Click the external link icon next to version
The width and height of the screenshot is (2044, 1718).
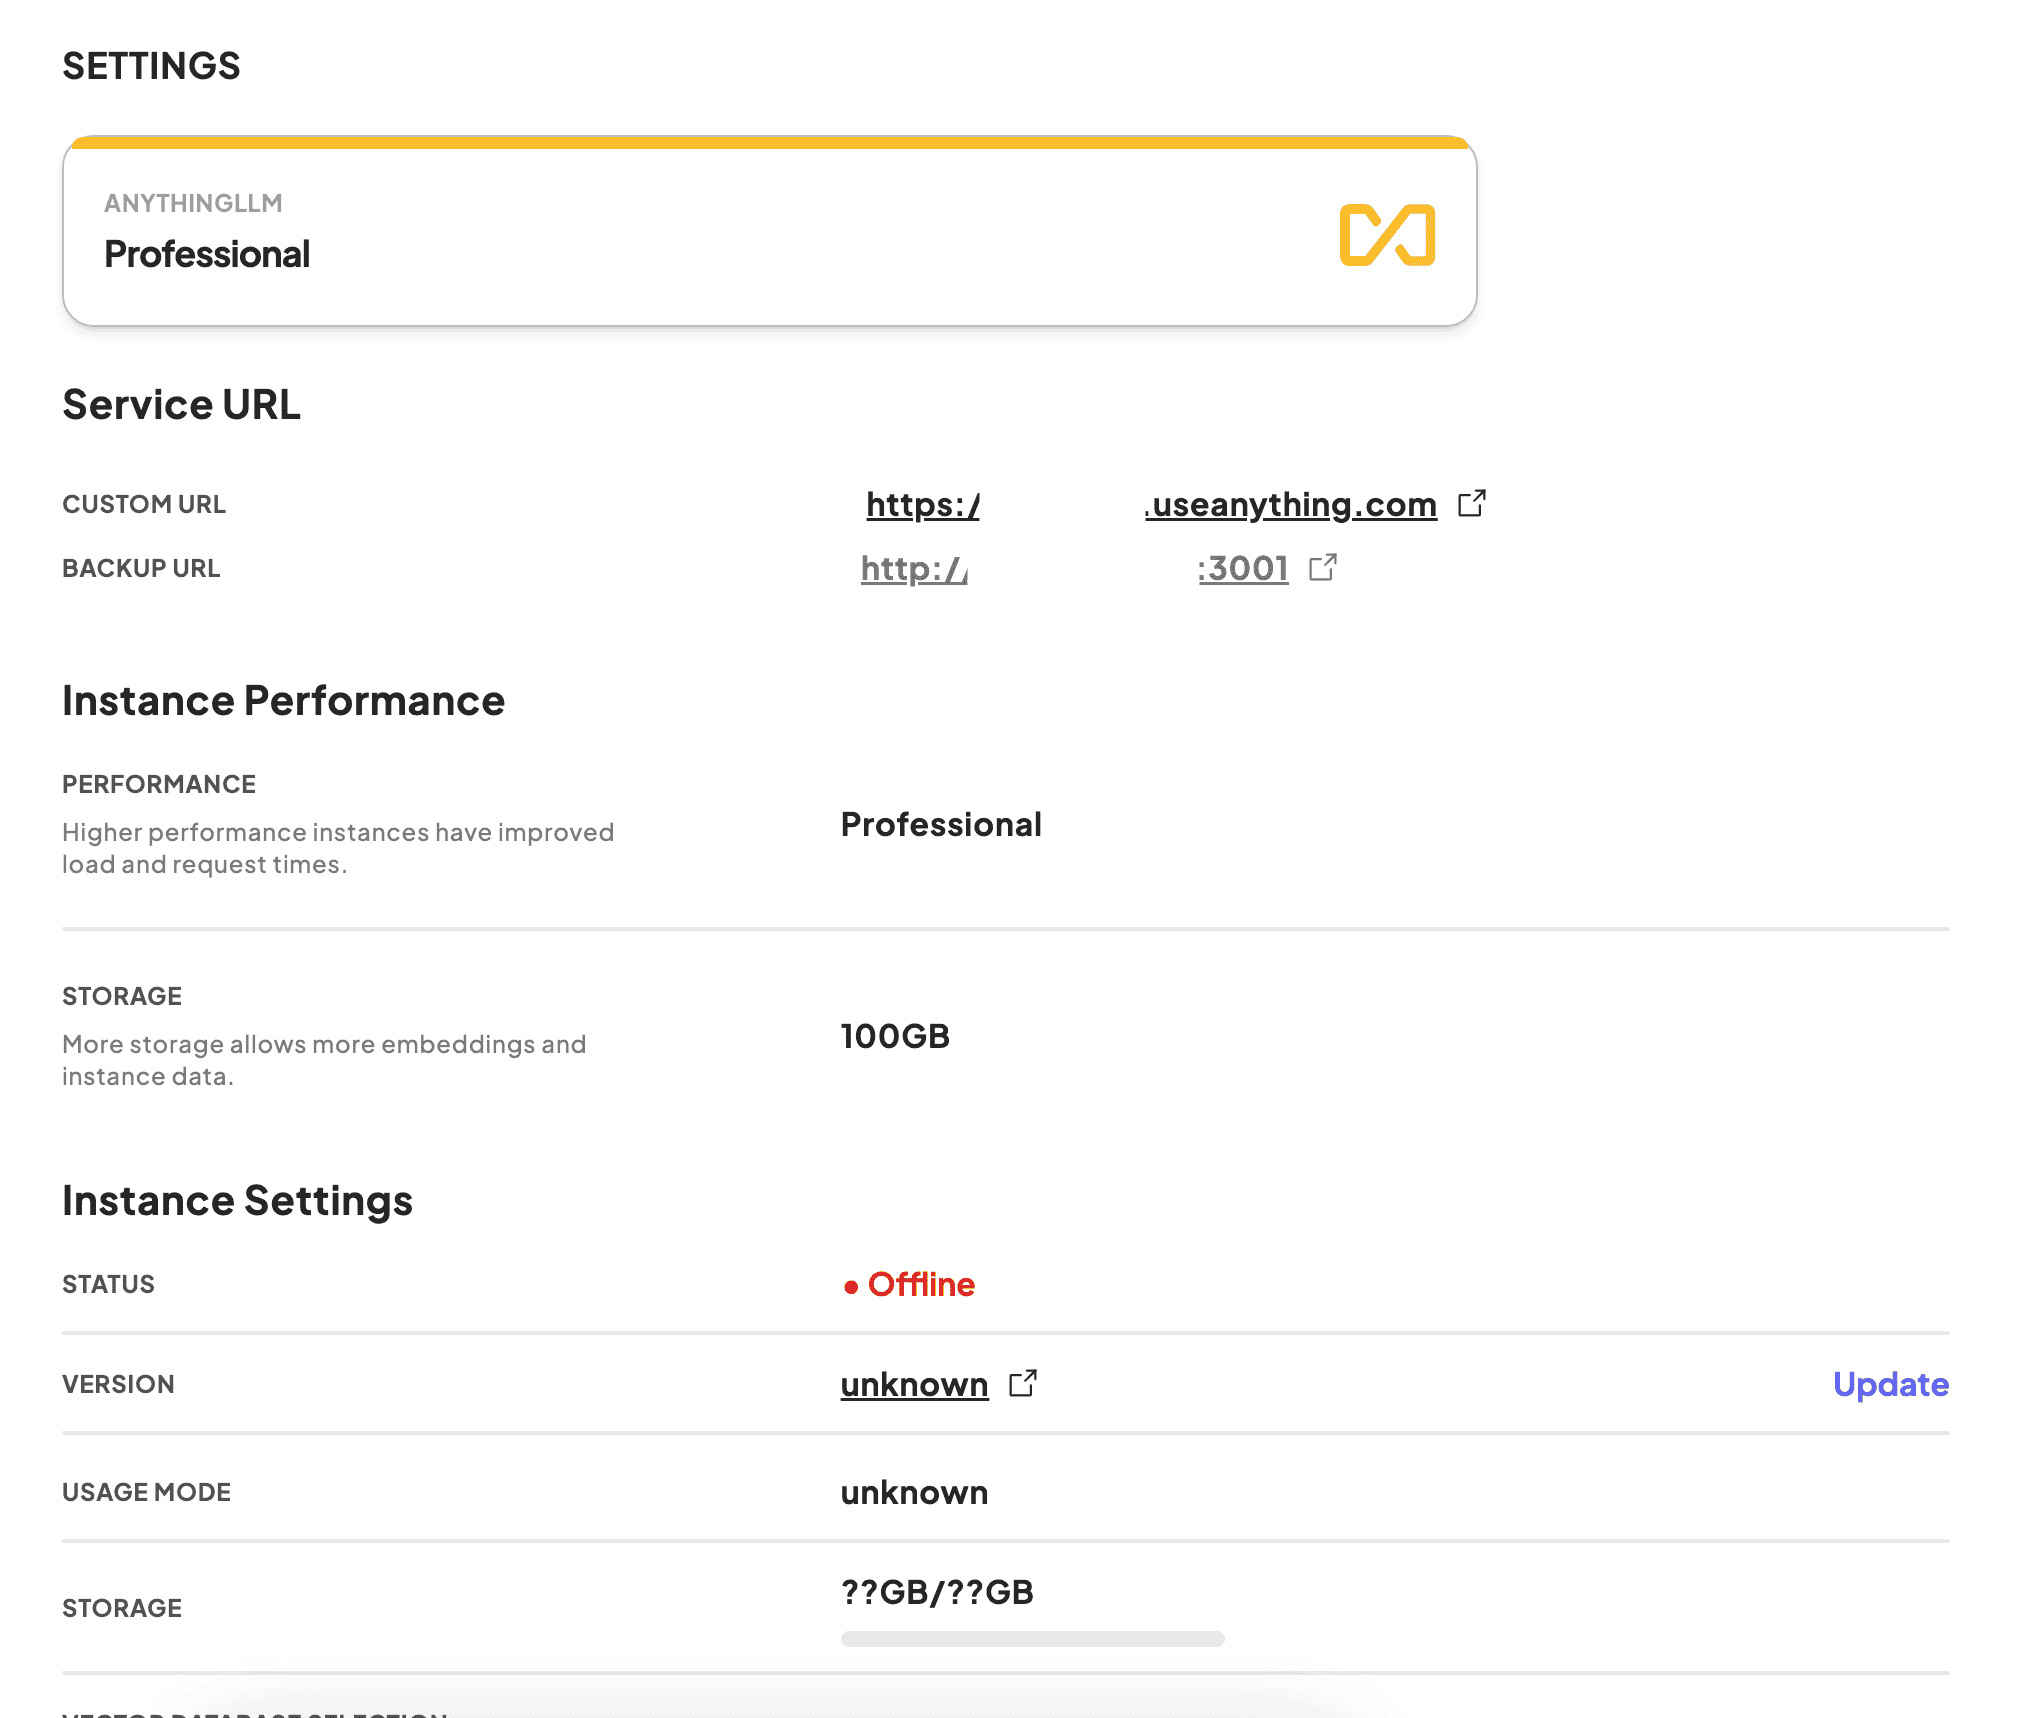click(1023, 1383)
